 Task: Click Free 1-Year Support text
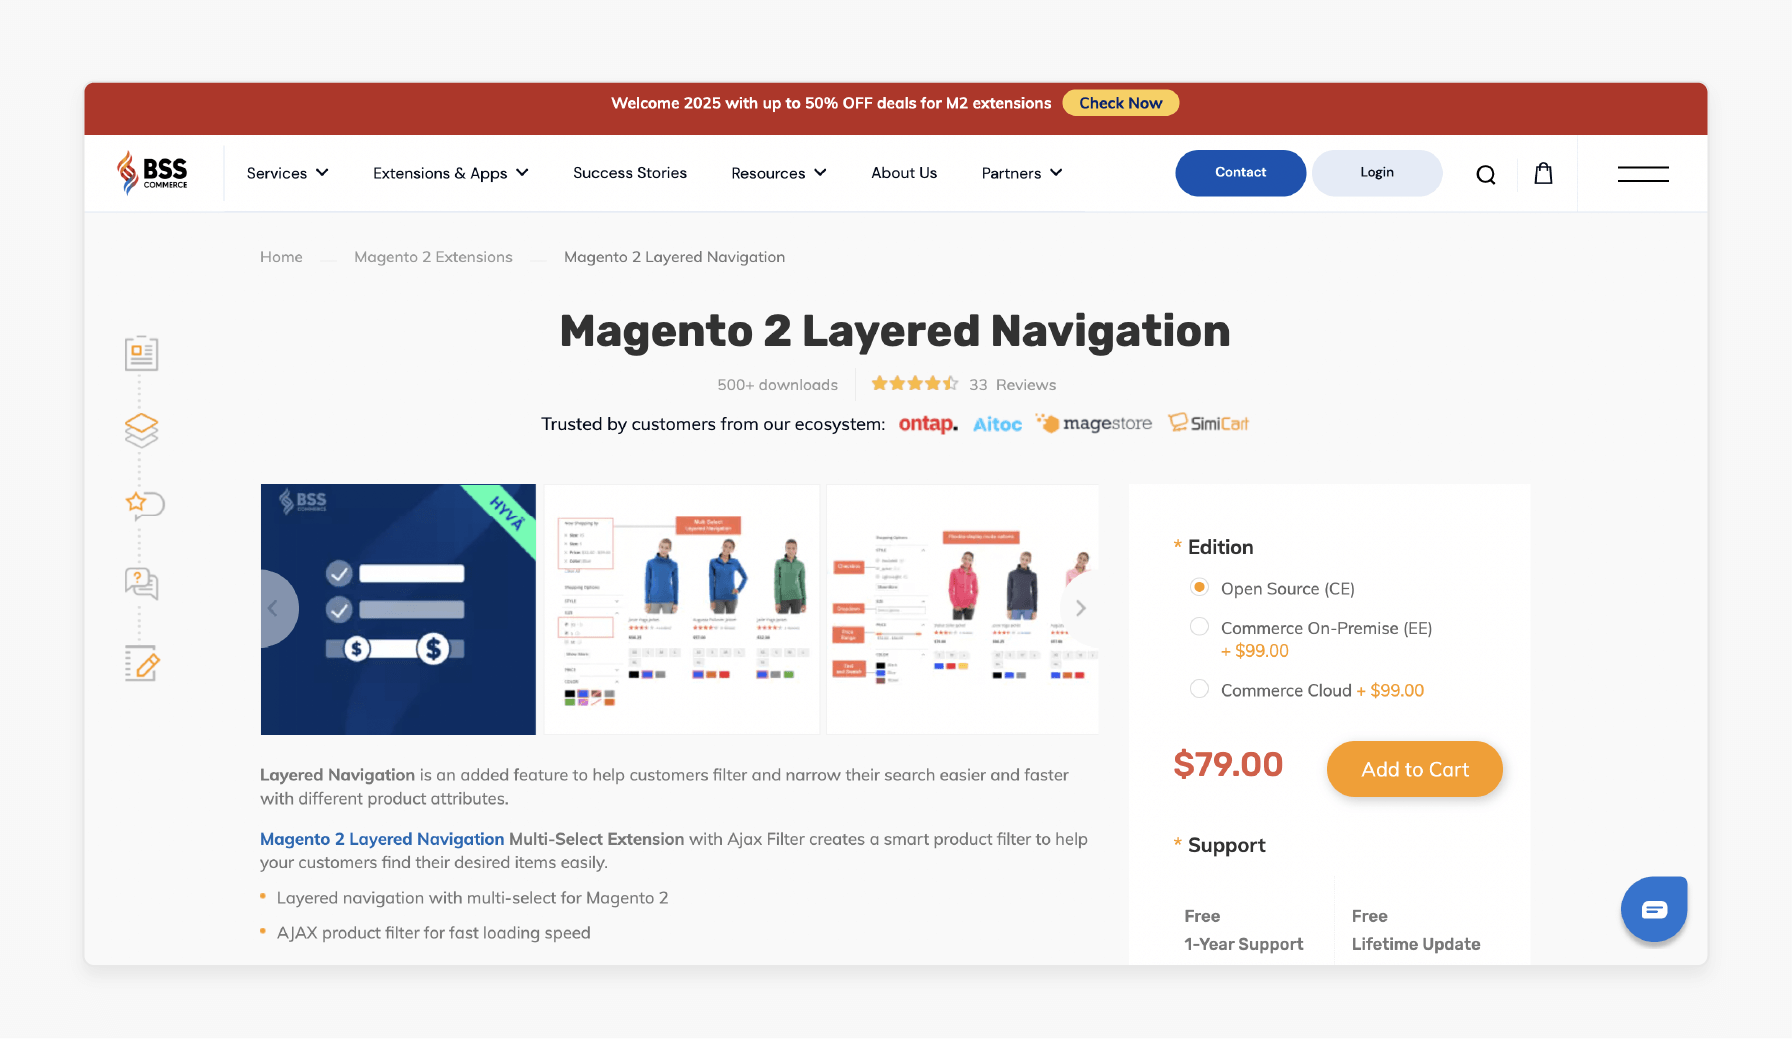(1244, 930)
